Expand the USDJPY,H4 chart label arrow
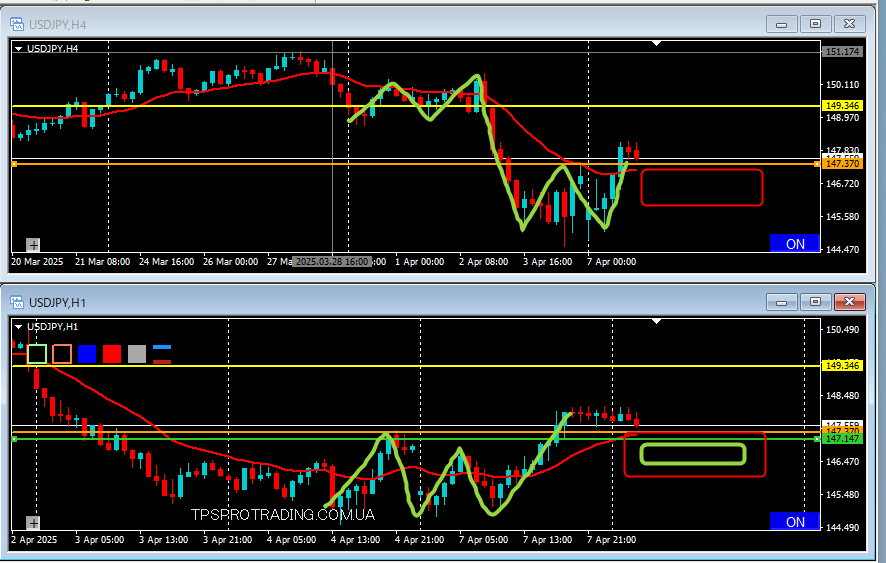 point(19,47)
